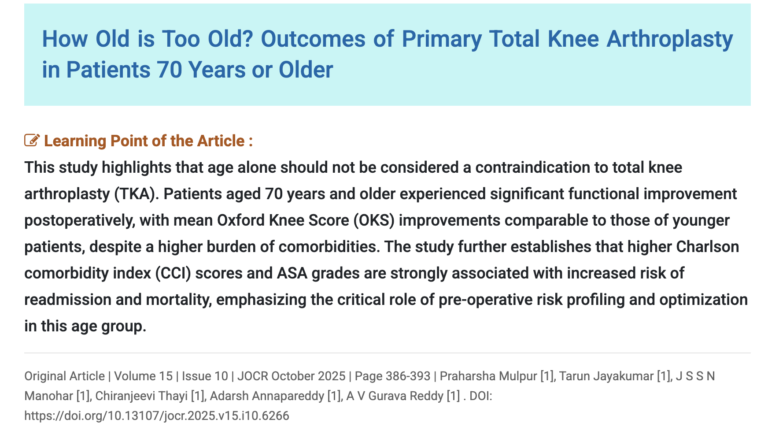Click the edit pencil icon beside Learning Point
Viewport: 768px width, 438px height.
[31, 141]
